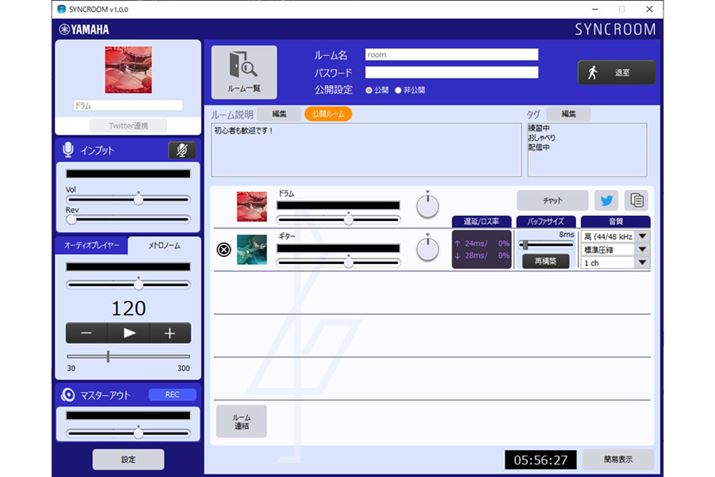The image size is (715, 477).
Task: Click the 音質 header tab
Action: (616, 222)
